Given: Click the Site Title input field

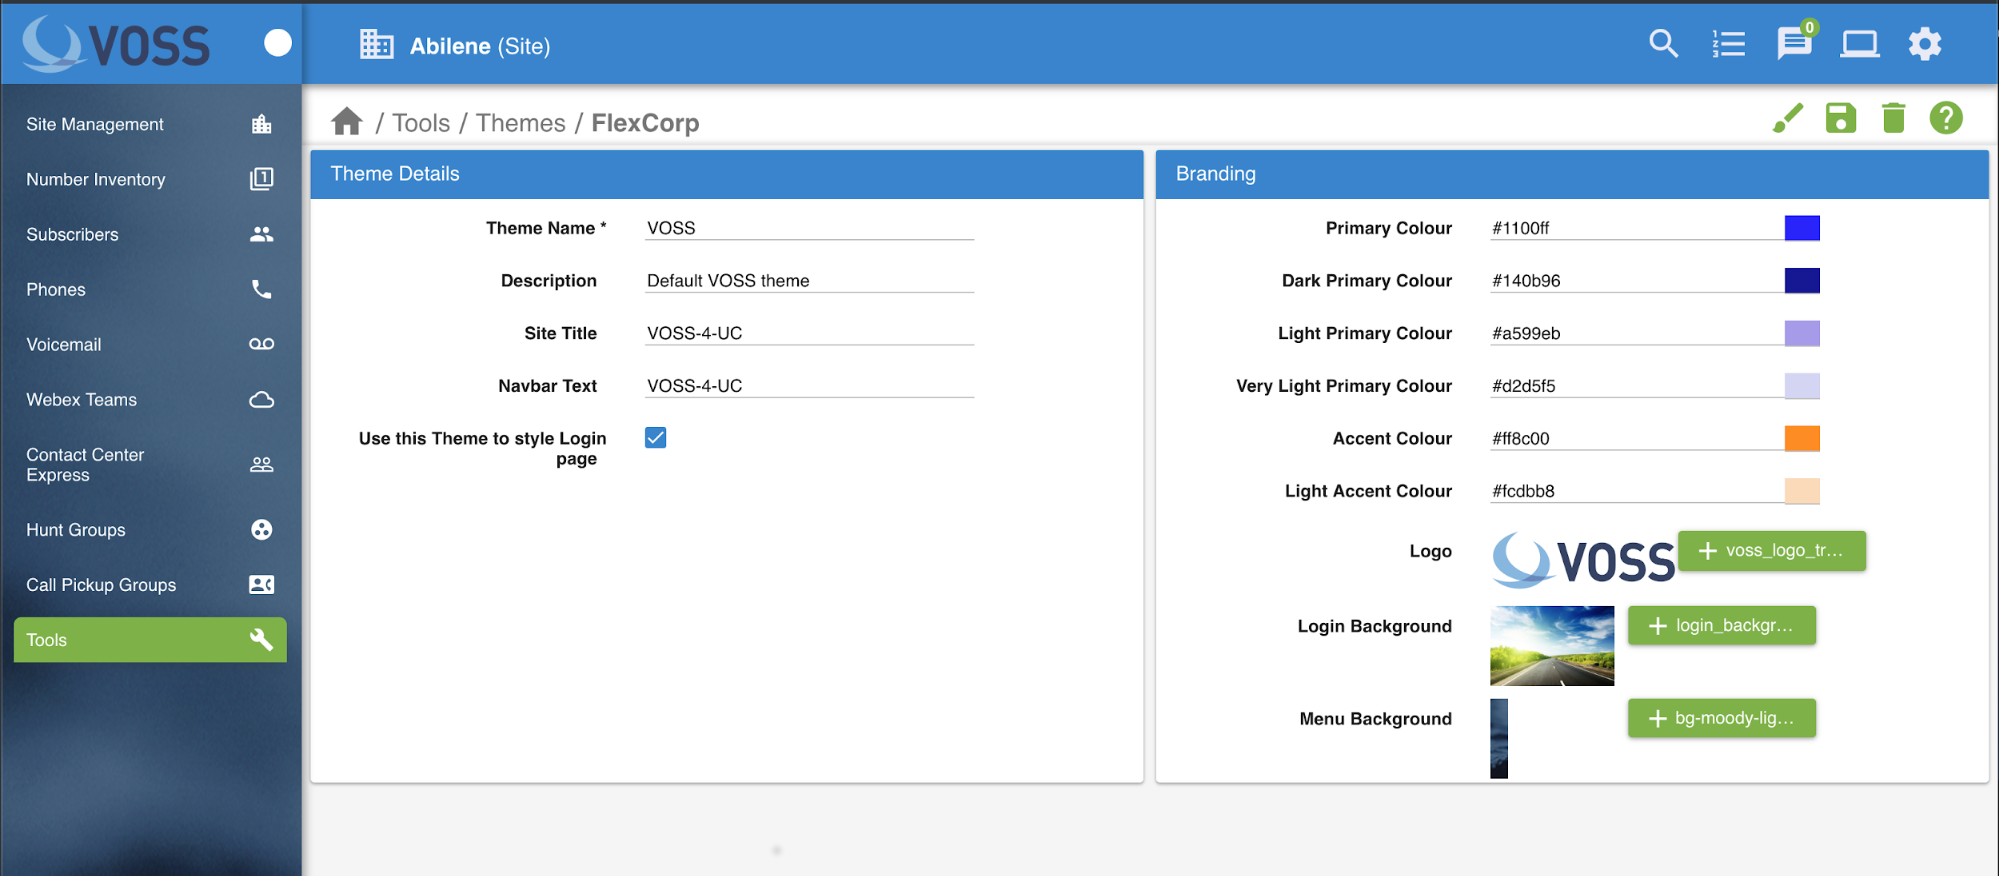Looking at the screenshot, I should click(x=810, y=333).
